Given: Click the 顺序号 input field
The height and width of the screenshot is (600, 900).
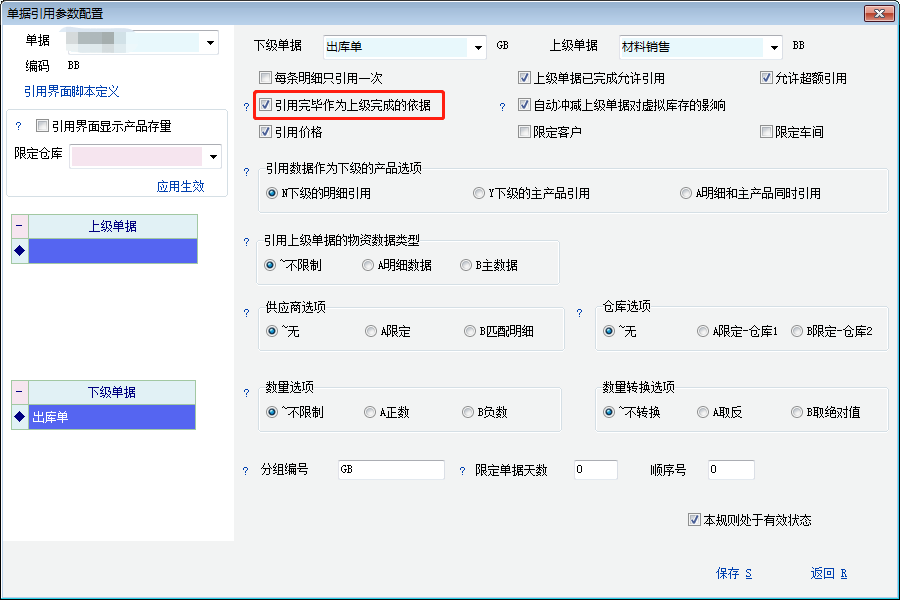Looking at the screenshot, I should click(x=730, y=470).
